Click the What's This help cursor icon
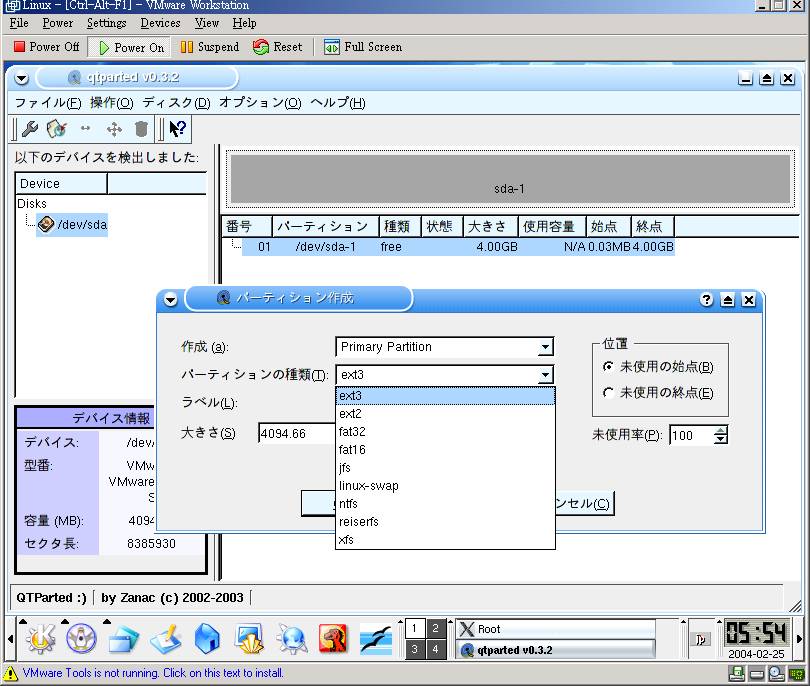The height and width of the screenshot is (686, 810). tap(178, 129)
